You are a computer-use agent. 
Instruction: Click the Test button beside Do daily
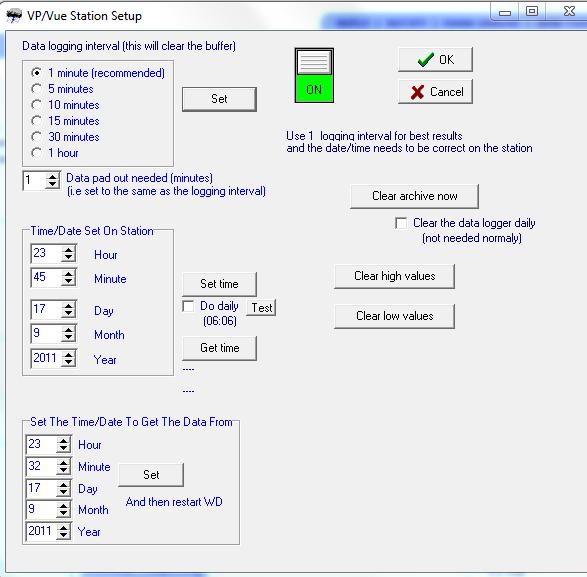261,308
